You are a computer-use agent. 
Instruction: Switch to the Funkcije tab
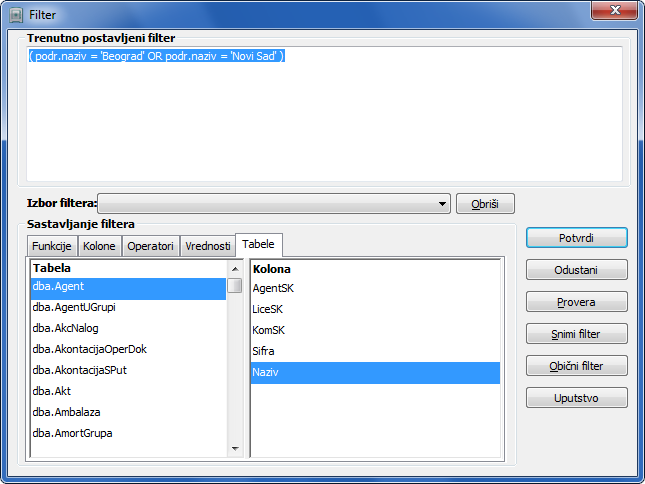point(51,246)
